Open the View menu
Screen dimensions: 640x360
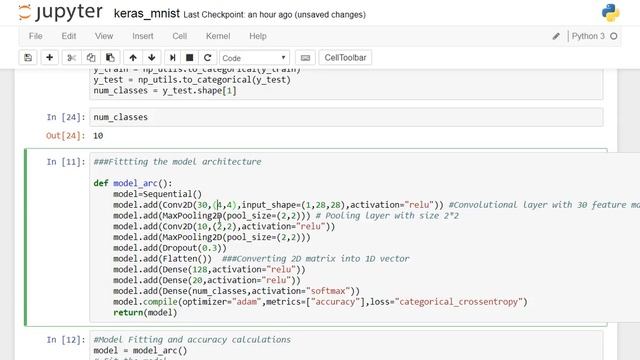104,36
